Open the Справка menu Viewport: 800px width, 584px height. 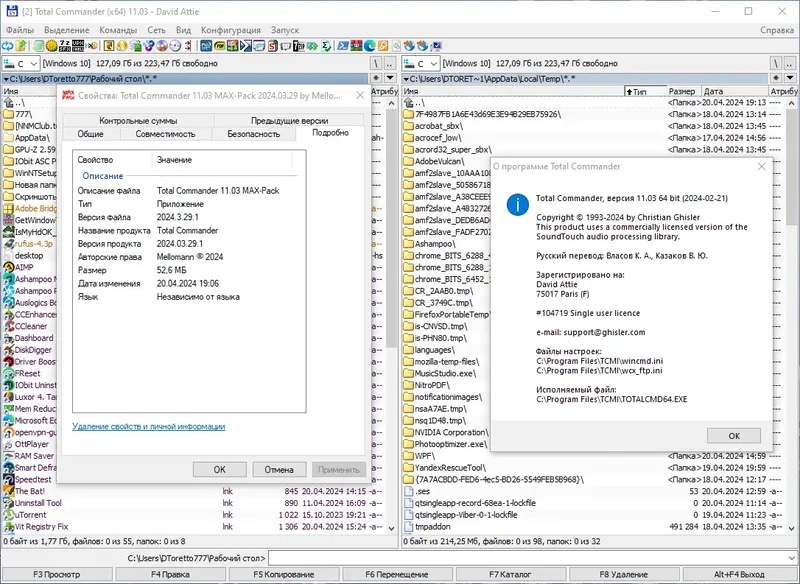click(777, 30)
